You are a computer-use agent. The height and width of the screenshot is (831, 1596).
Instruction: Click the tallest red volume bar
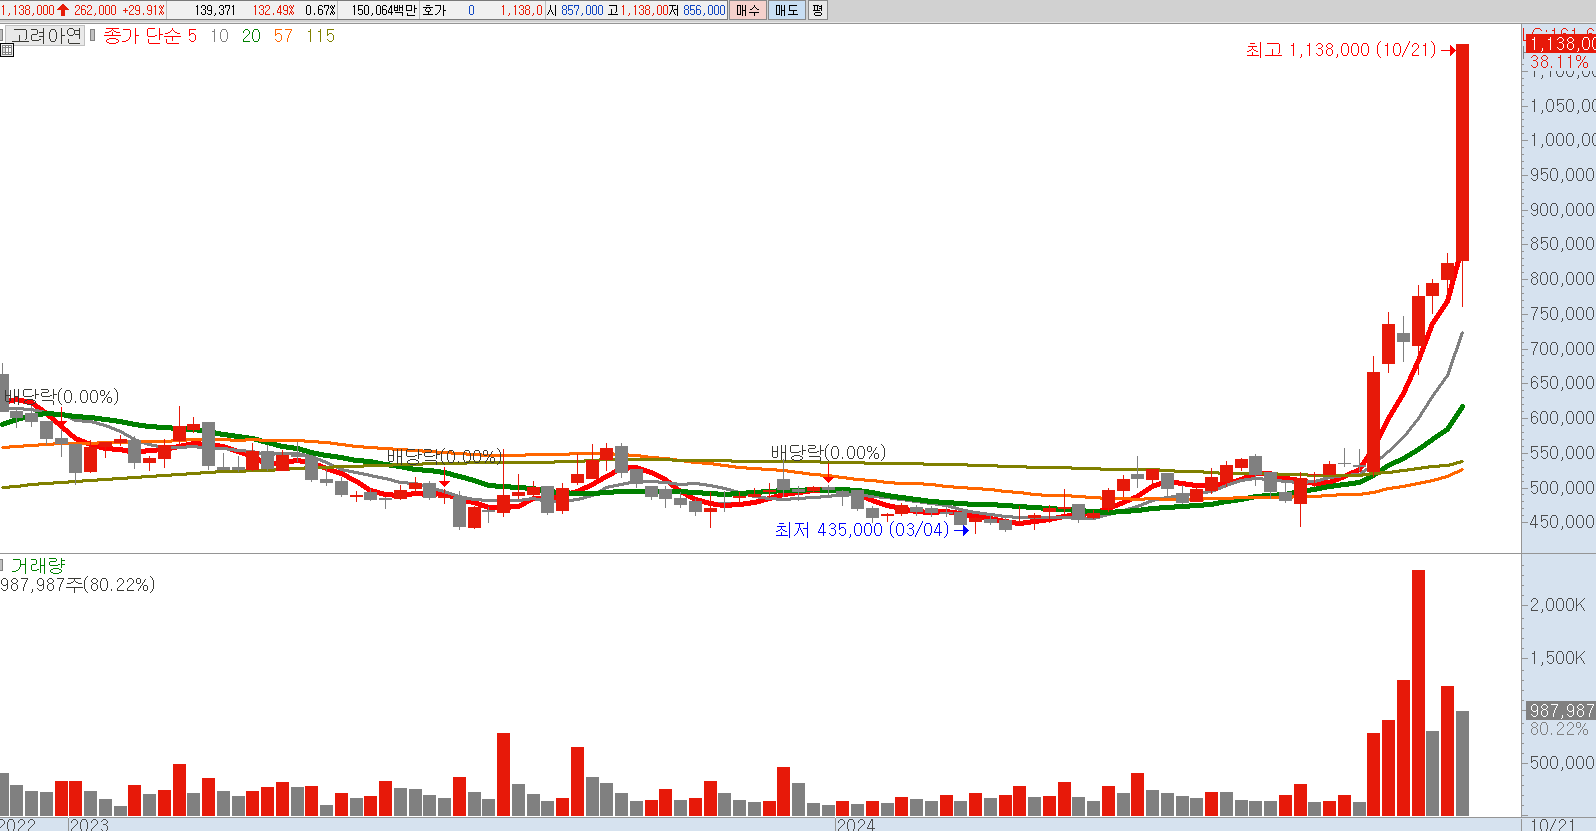click(x=1418, y=693)
